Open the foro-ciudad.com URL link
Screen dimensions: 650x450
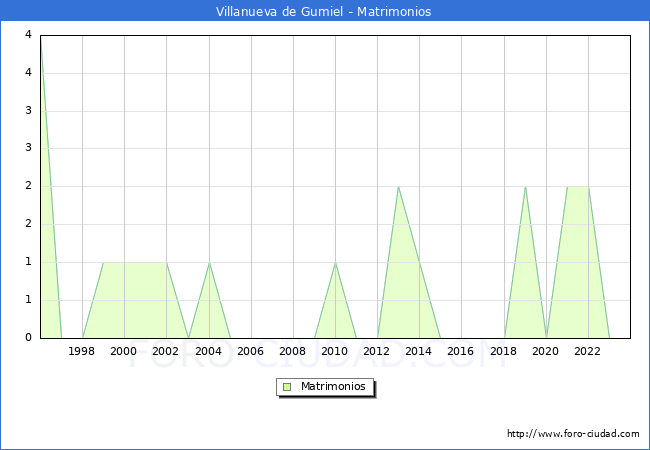(x=573, y=434)
